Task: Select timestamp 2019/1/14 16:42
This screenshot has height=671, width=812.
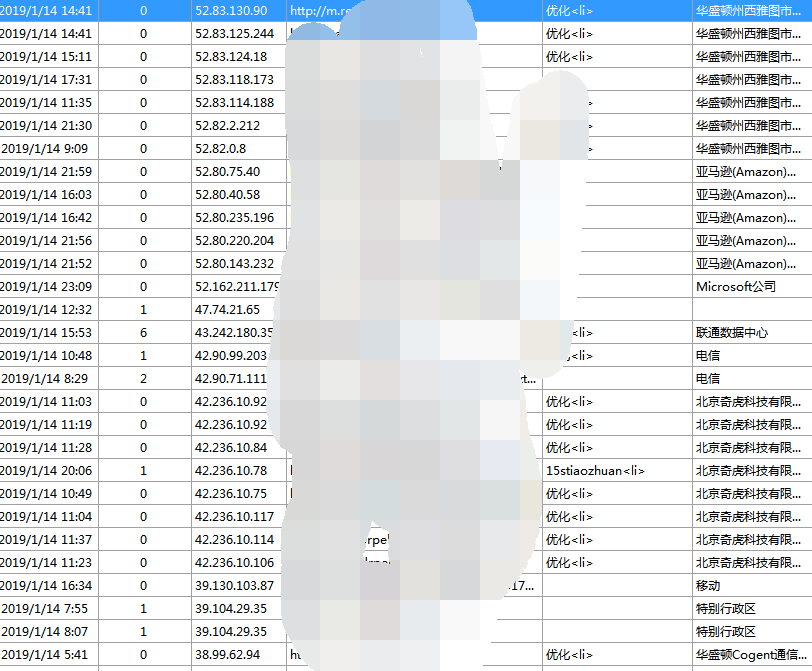Action: (x=46, y=218)
